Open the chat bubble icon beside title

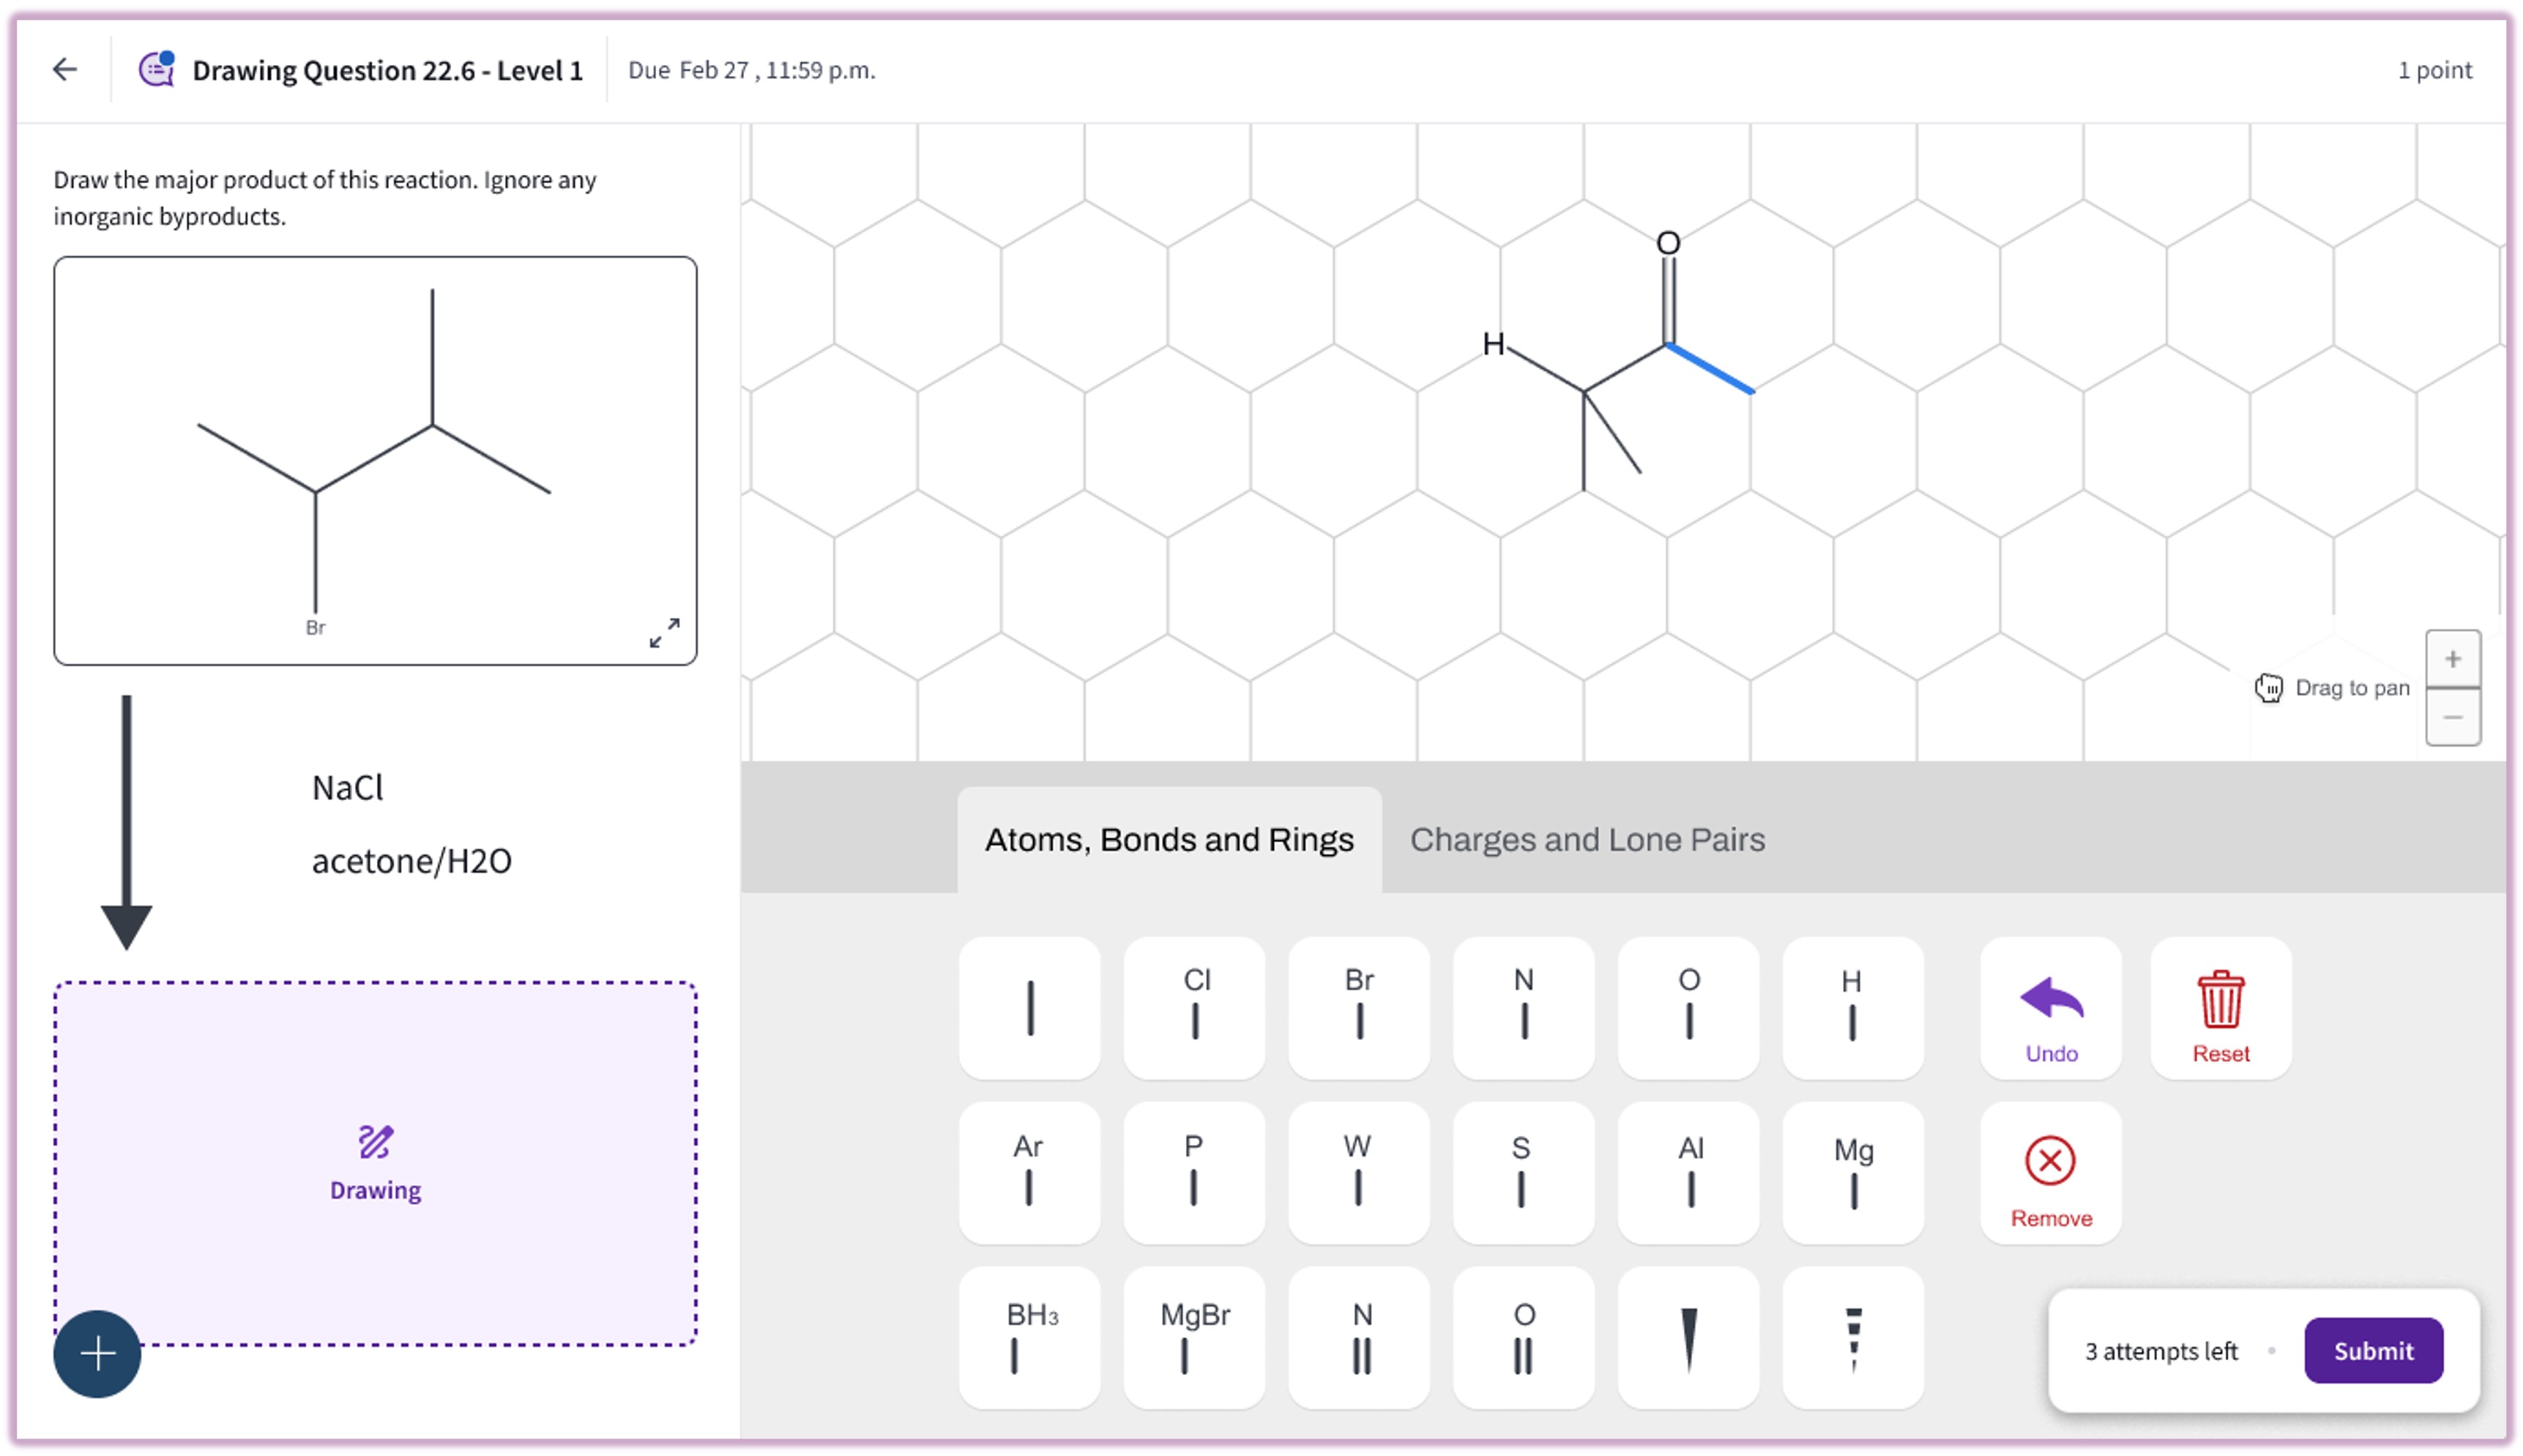(157, 69)
